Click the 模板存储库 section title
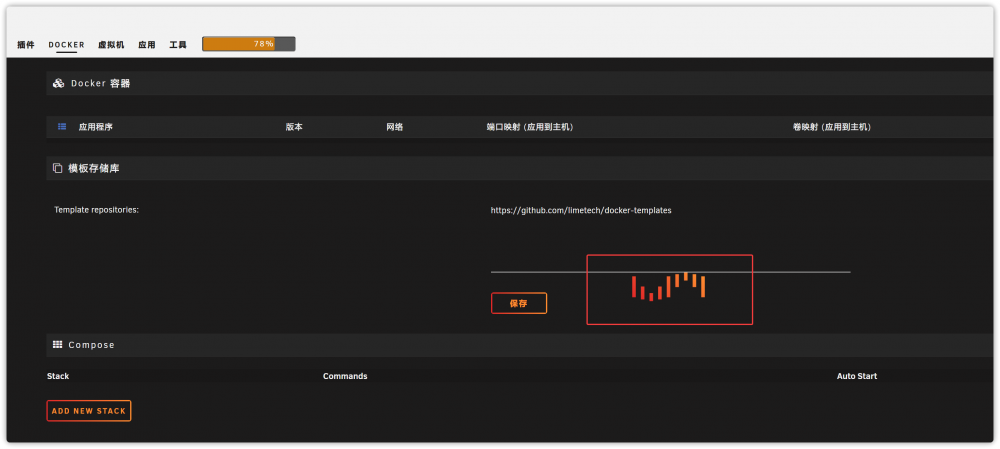Screen dimensions: 1000x449 point(94,168)
